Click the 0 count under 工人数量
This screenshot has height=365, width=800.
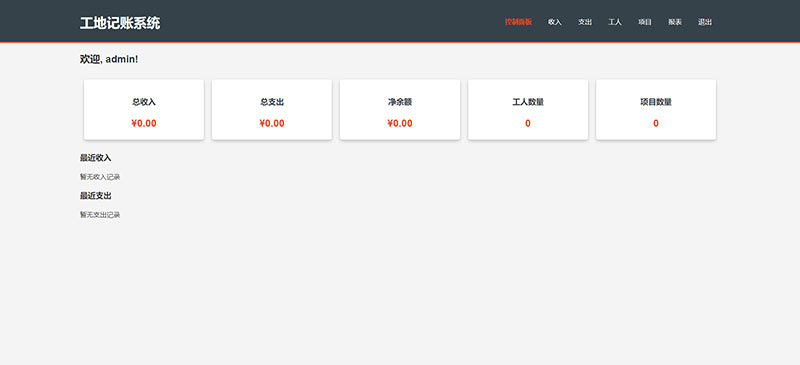click(528, 124)
